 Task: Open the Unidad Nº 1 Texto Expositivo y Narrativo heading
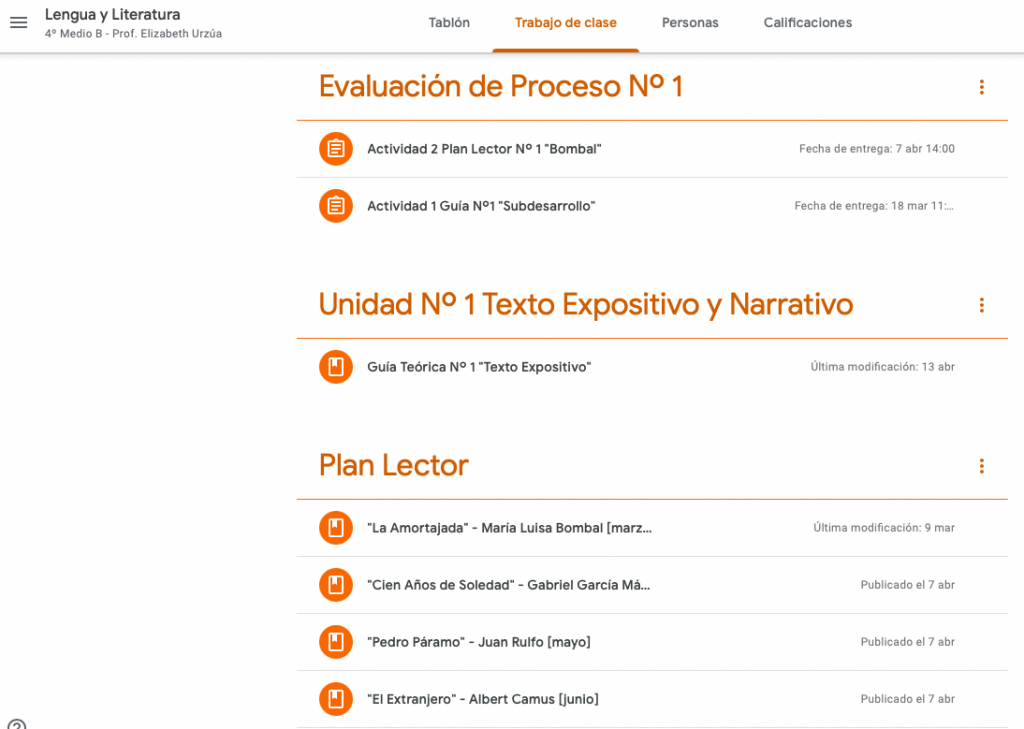[585, 304]
